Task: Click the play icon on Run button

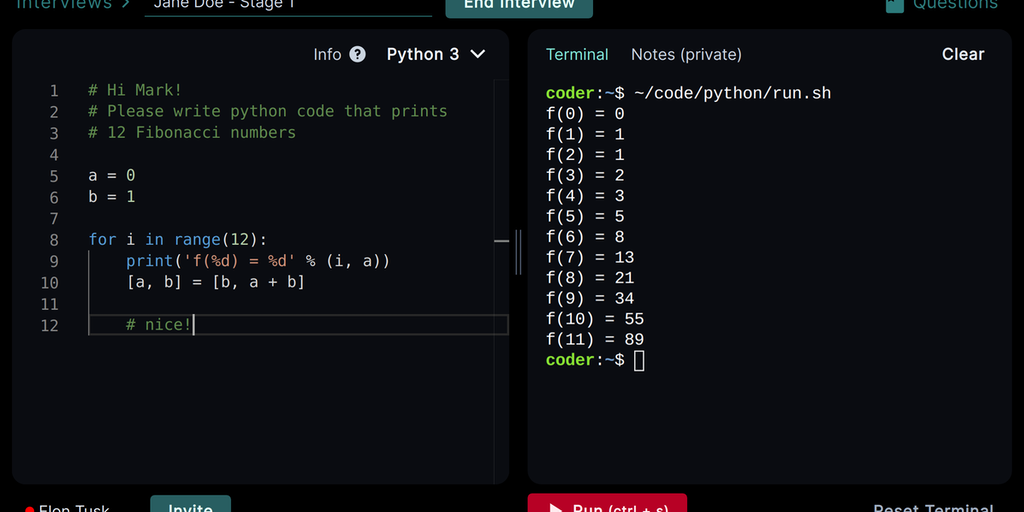Action: [x=556, y=507]
